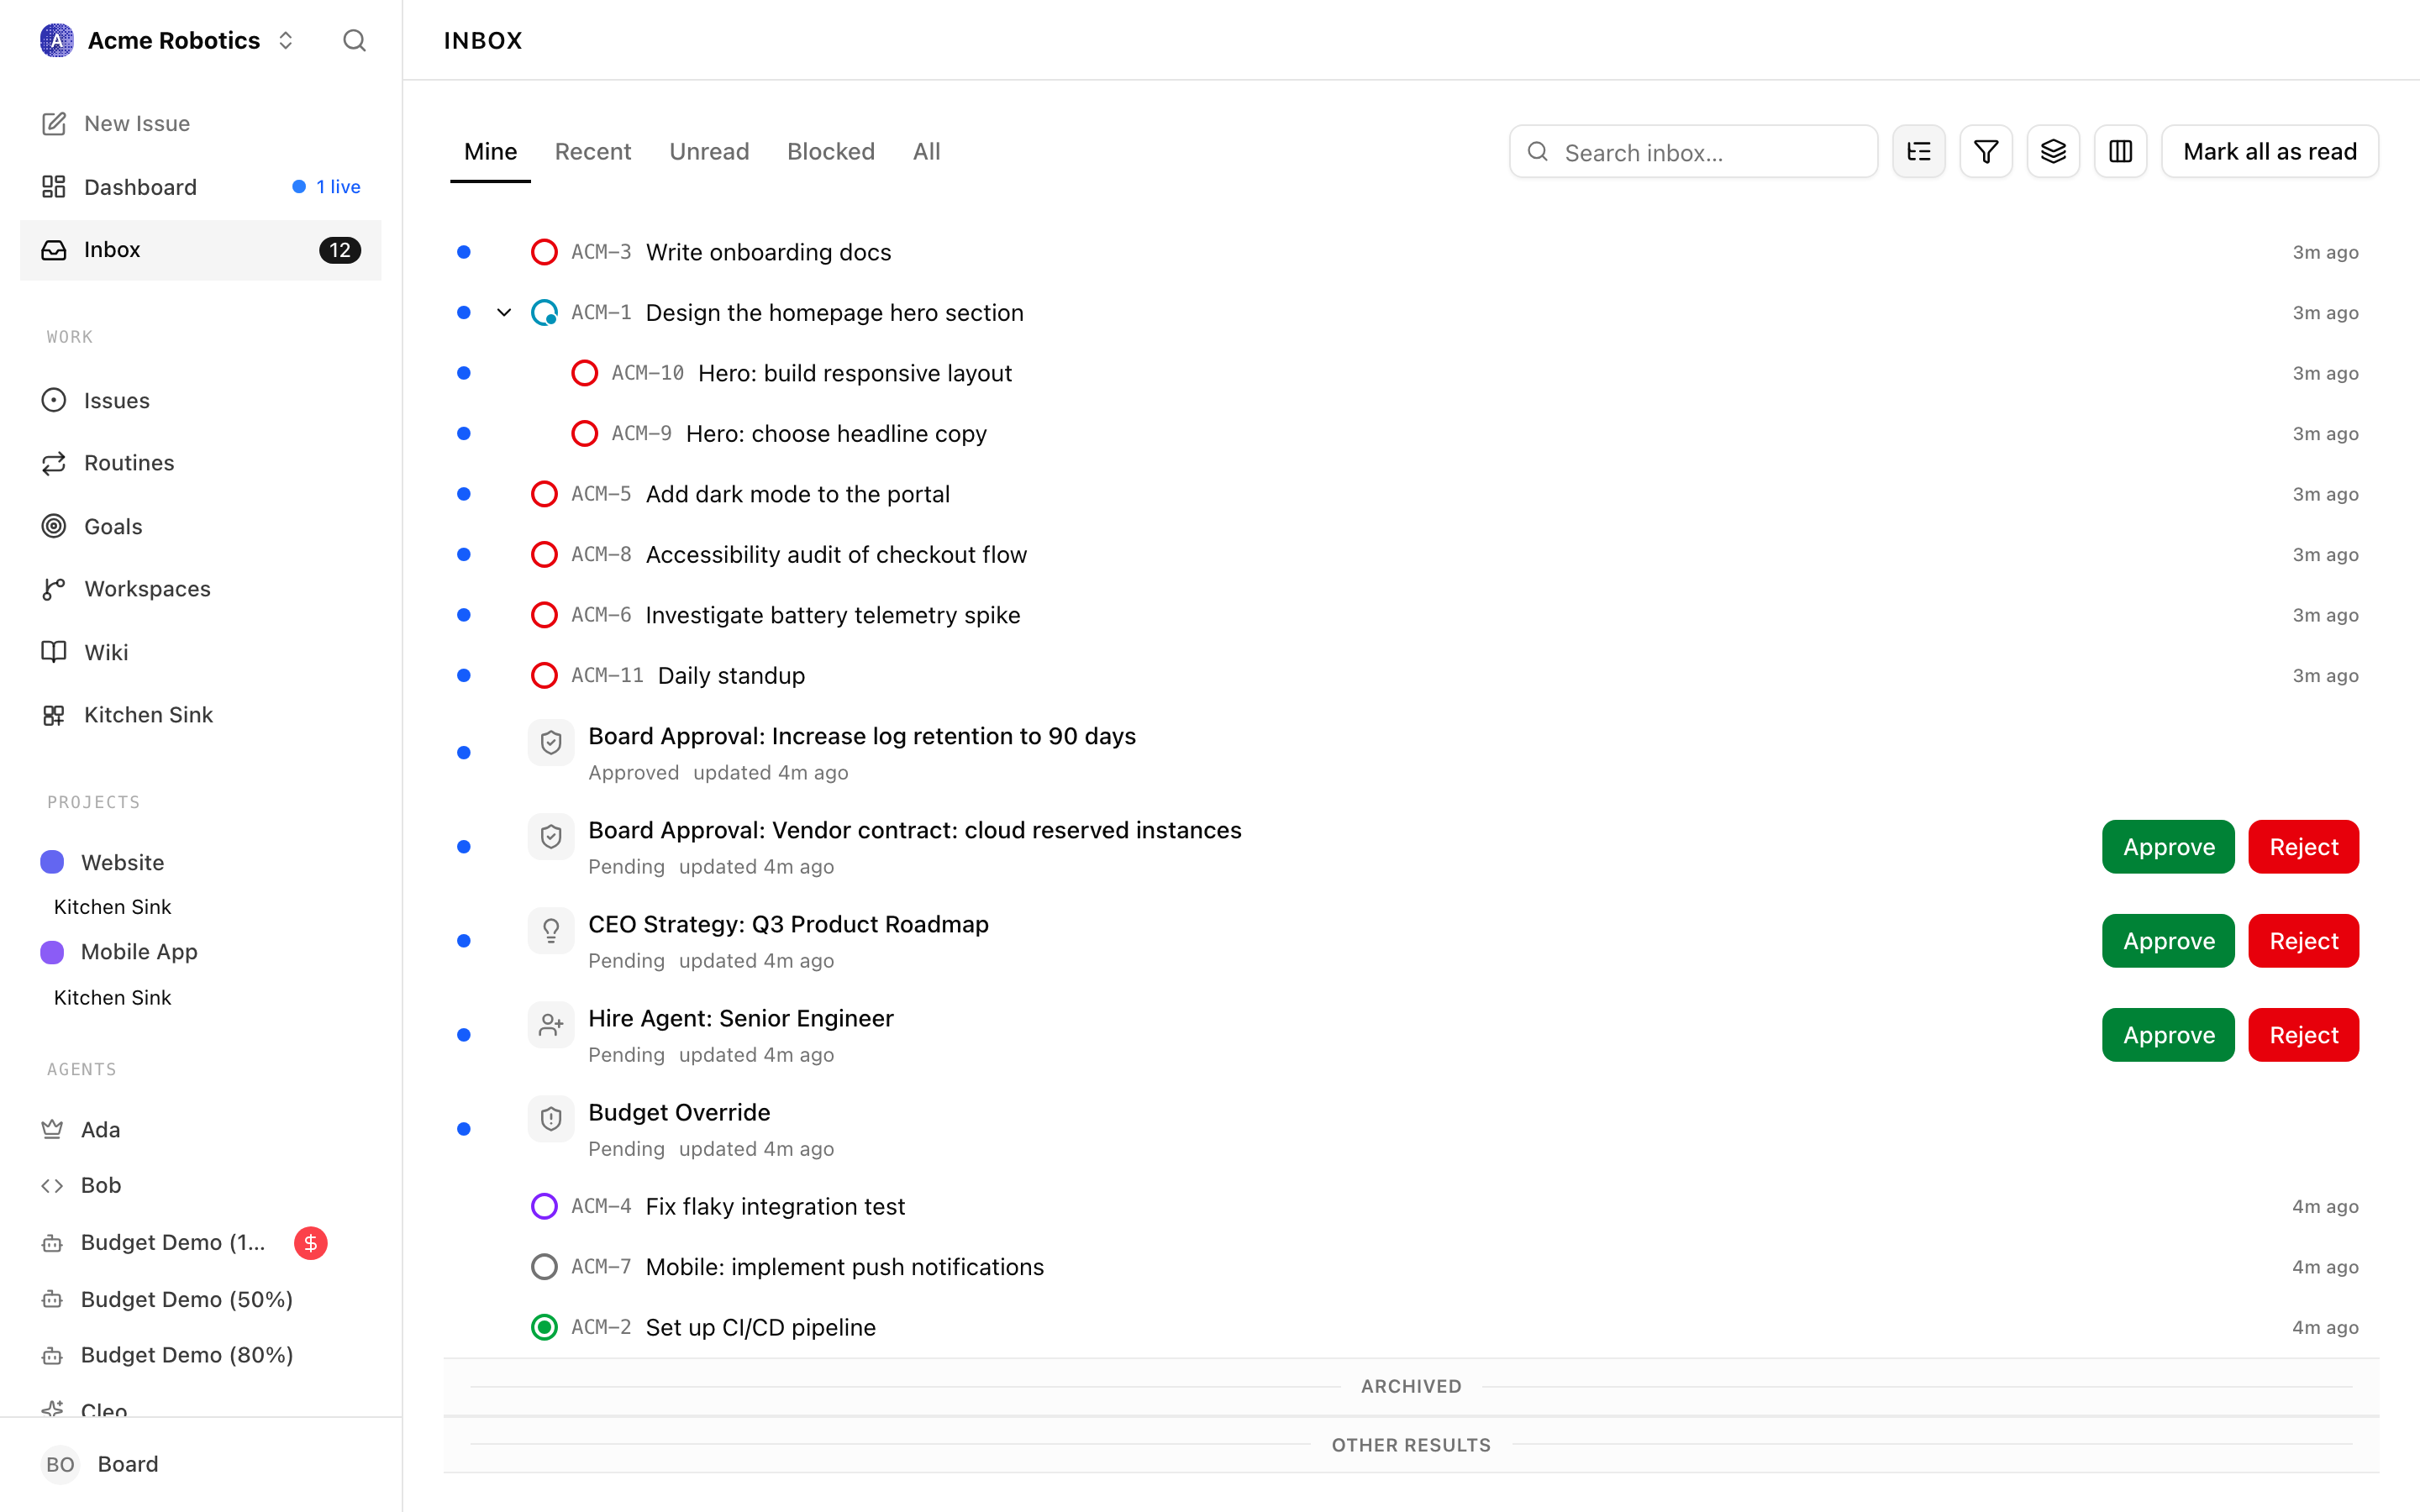The width and height of the screenshot is (2420, 1512).
Task: Click the Acme Robotics logo avatar
Action: pos(56,40)
